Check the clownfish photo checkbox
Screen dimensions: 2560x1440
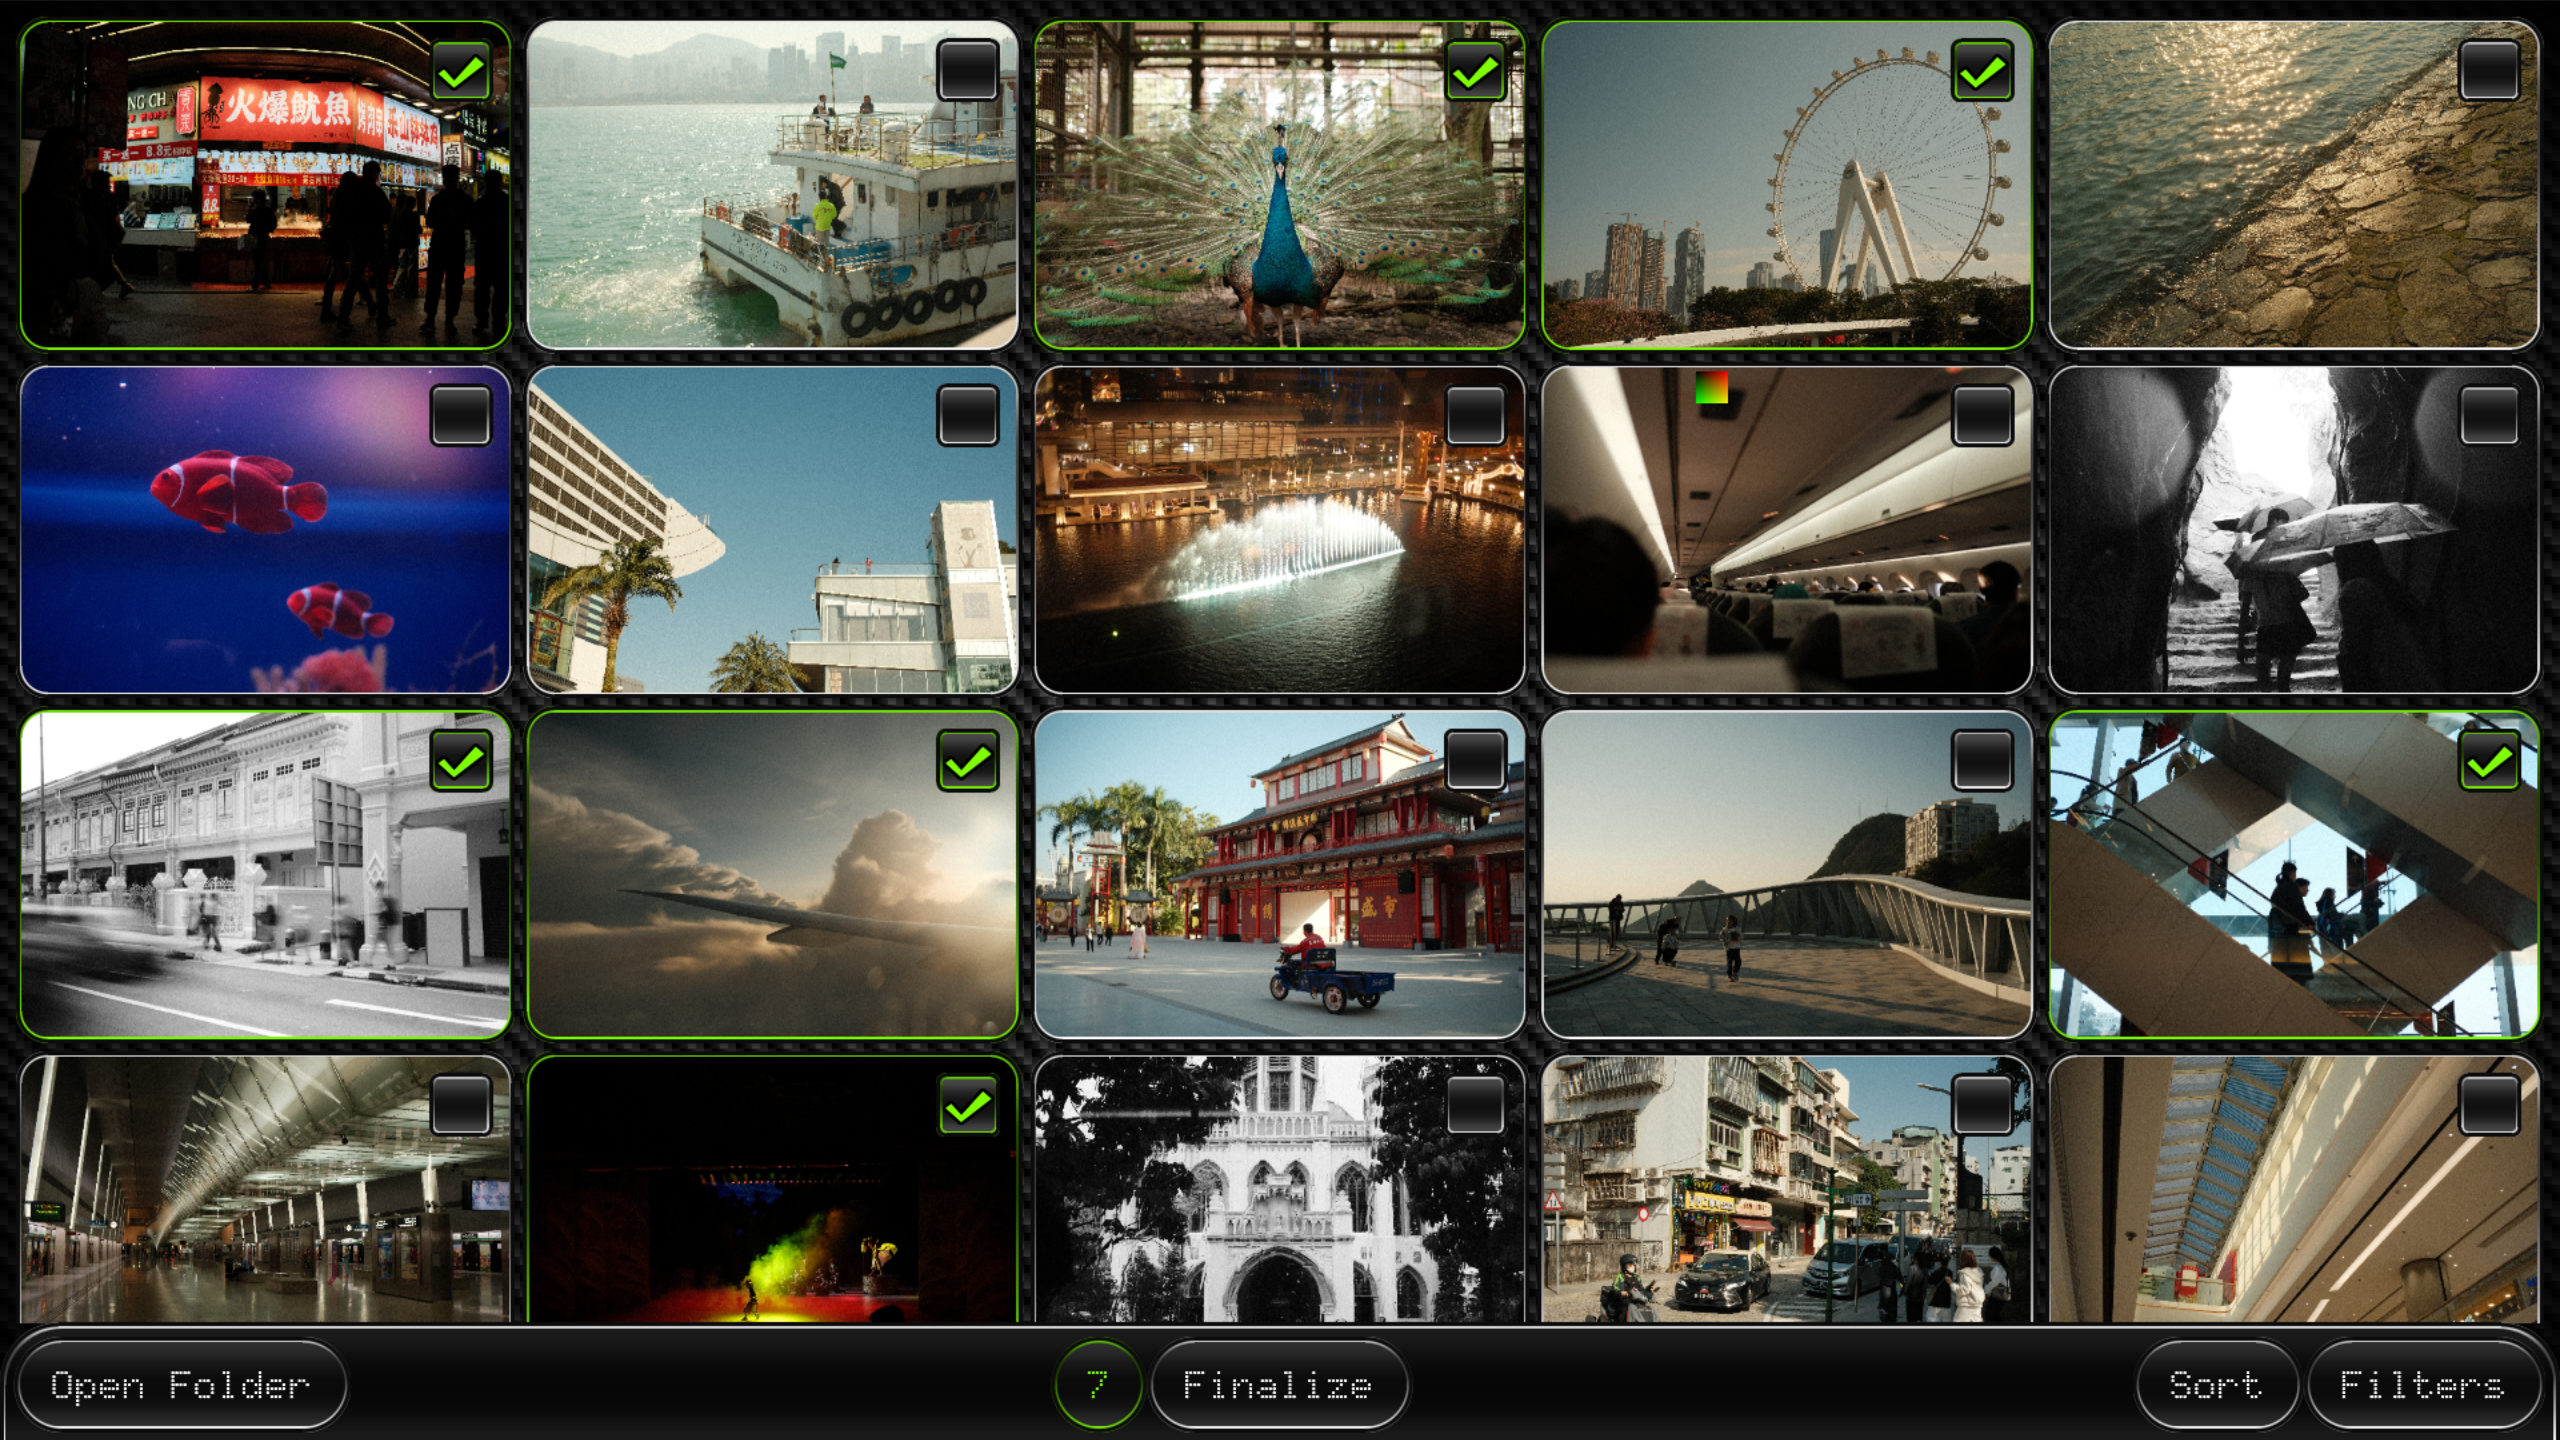click(460, 416)
